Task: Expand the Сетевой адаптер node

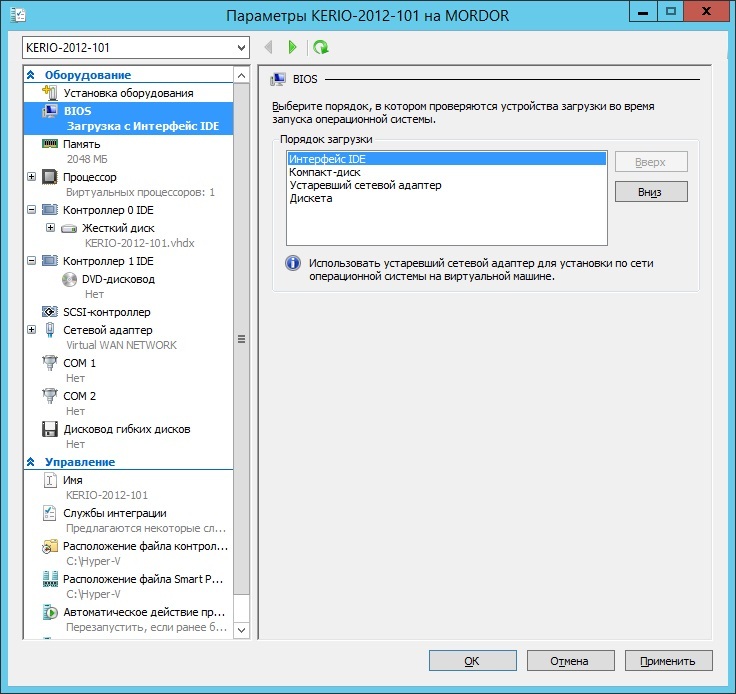Action: (32, 330)
